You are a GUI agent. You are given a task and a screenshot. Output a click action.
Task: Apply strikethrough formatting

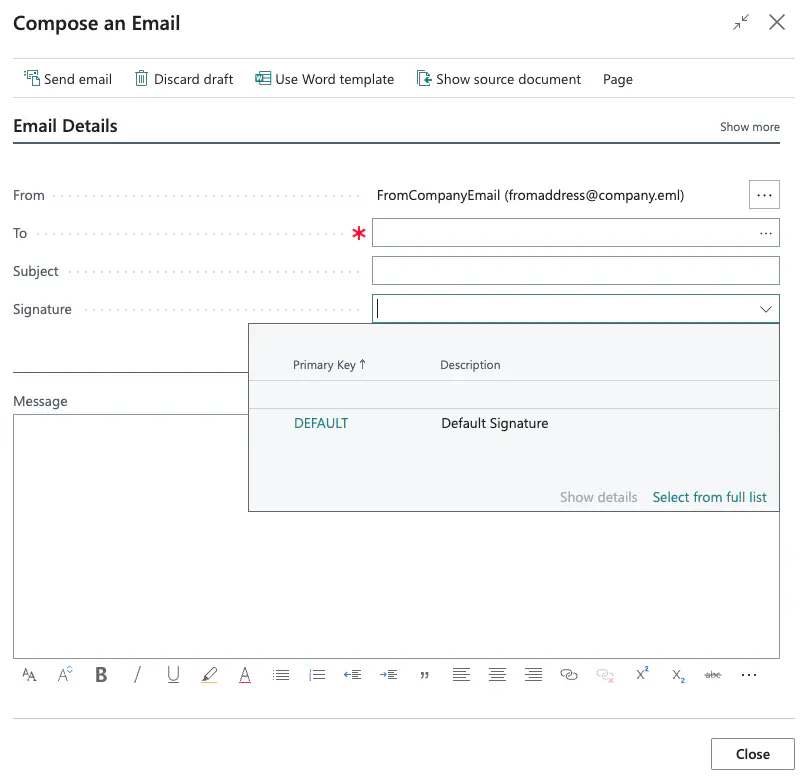pyautogui.click(x=713, y=675)
